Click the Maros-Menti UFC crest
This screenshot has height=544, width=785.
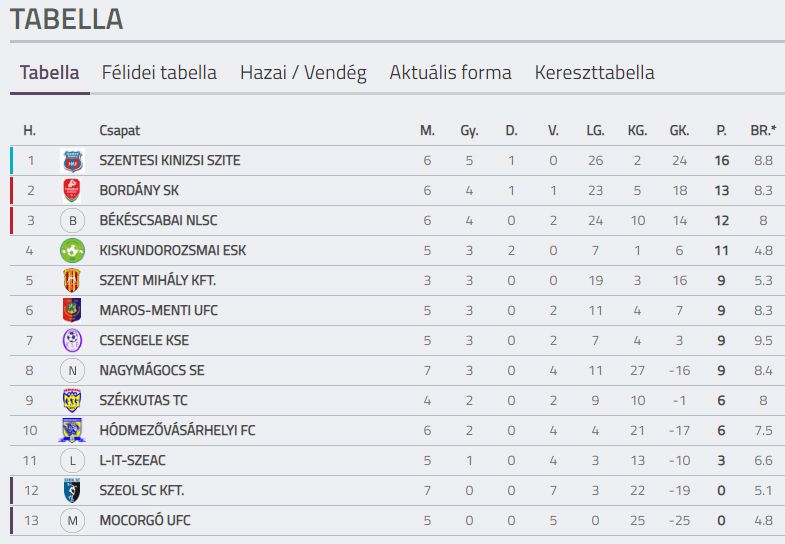tap(73, 310)
